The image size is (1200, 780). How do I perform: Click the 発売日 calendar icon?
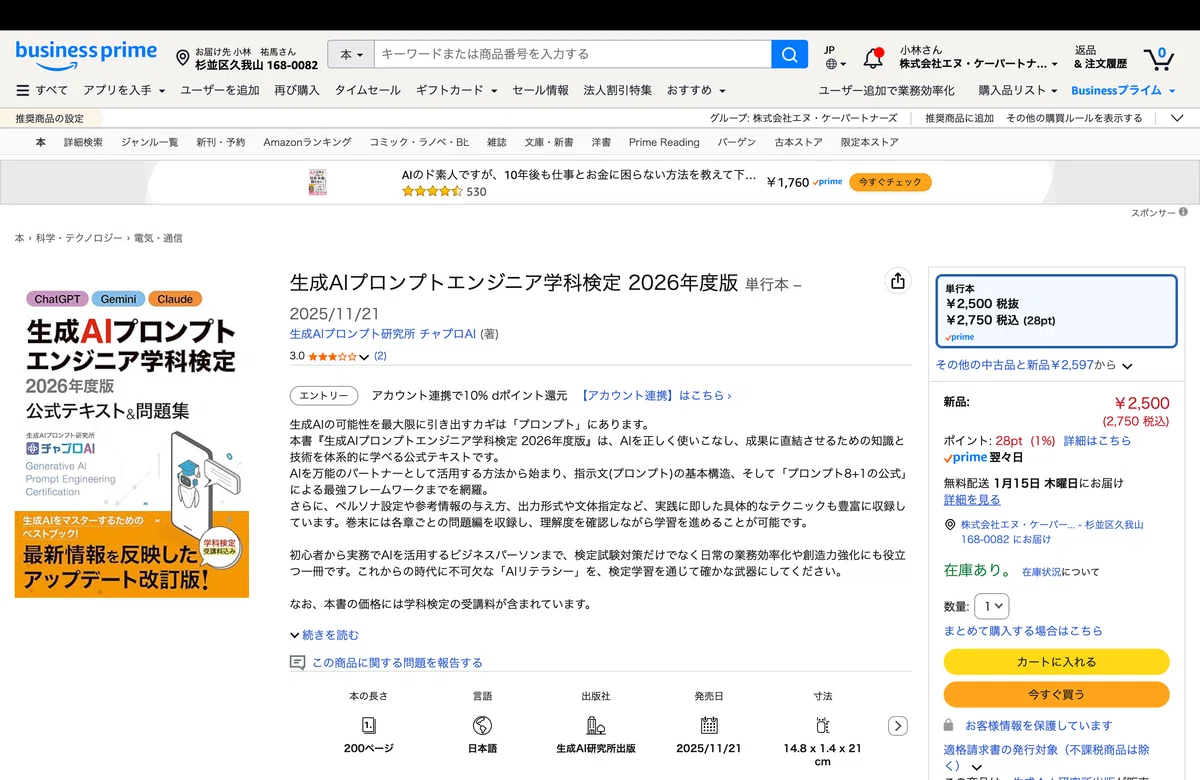point(709,725)
